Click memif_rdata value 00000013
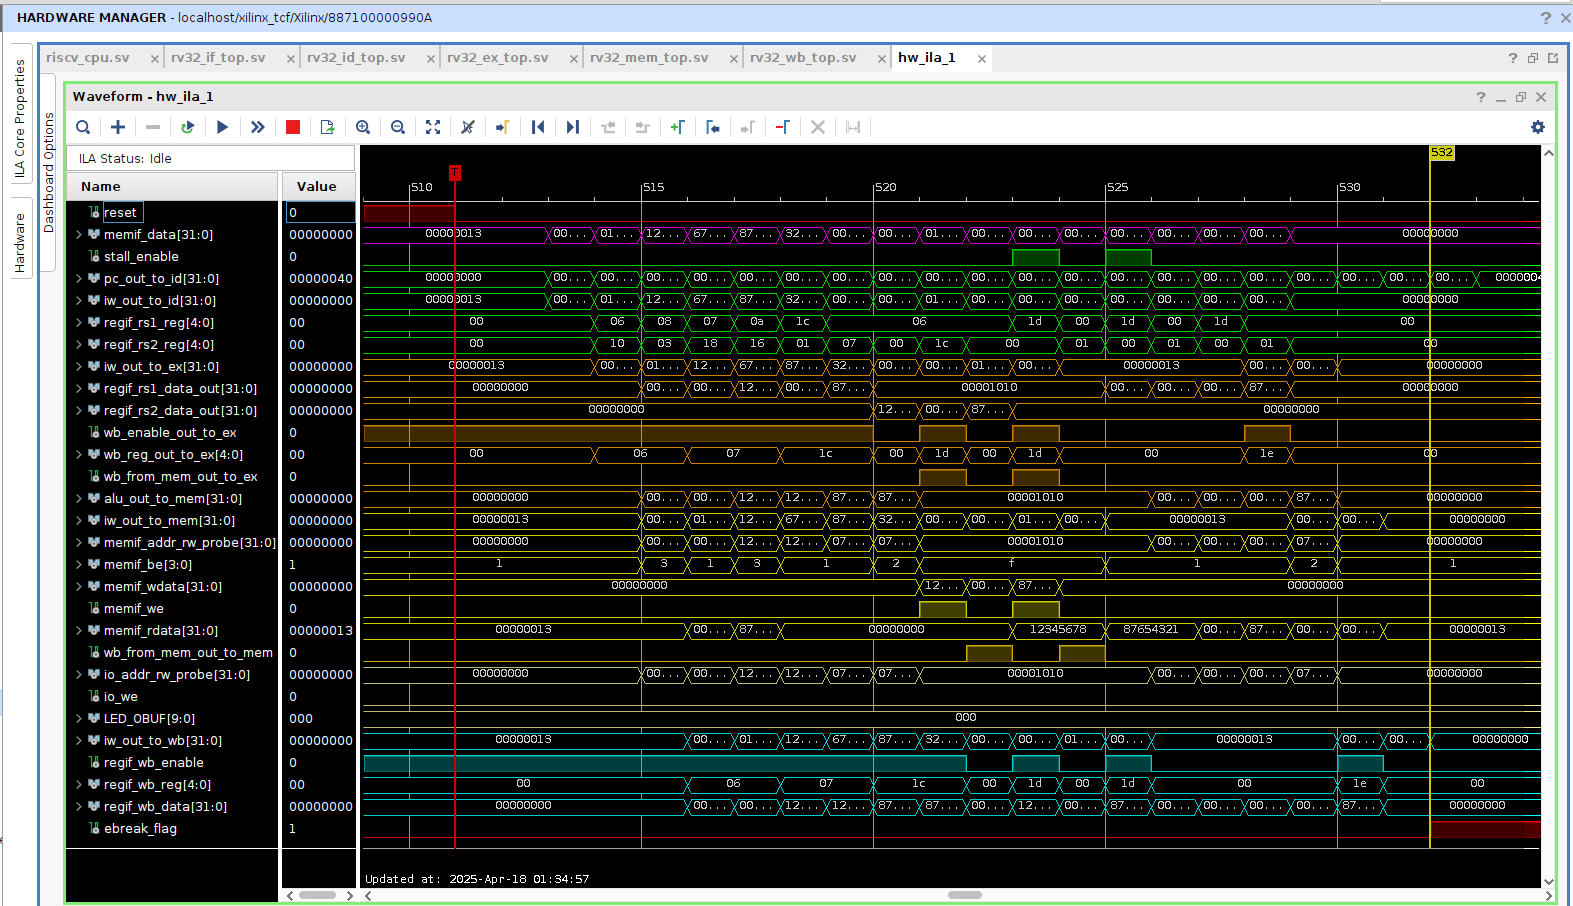The height and width of the screenshot is (906, 1573). coord(321,631)
